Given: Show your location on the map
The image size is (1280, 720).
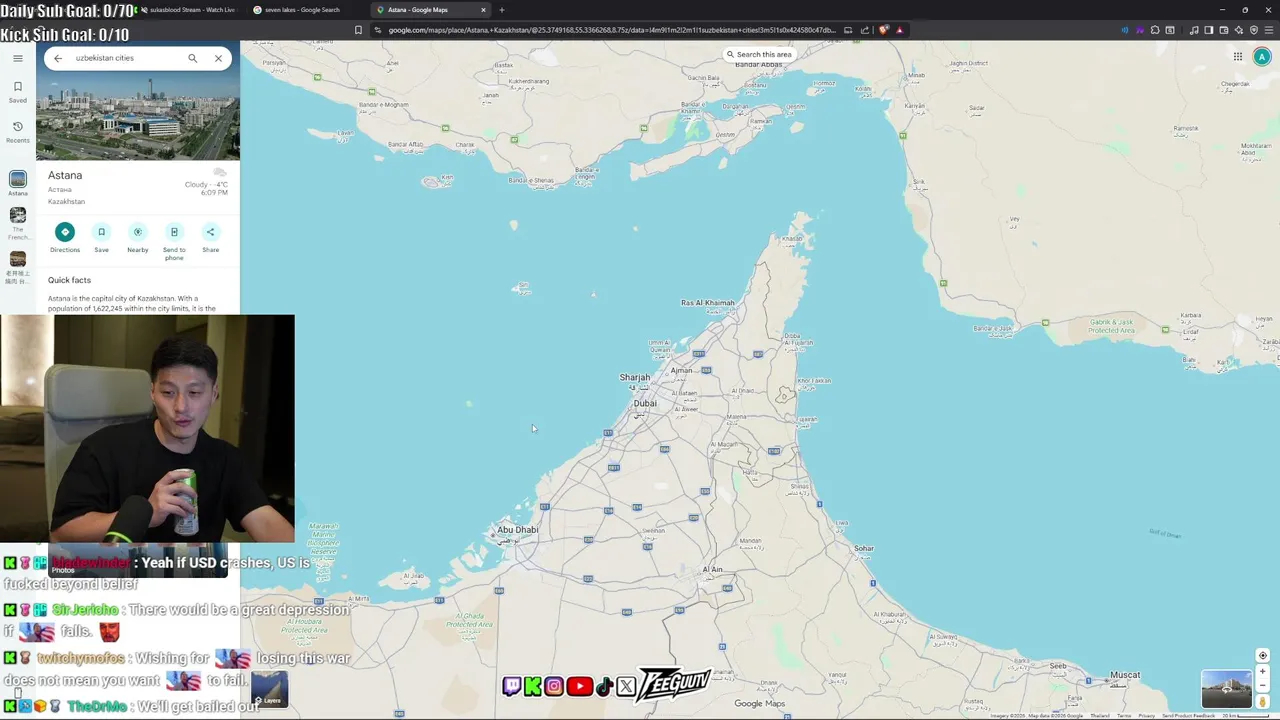Looking at the screenshot, I should coord(1263,656).
